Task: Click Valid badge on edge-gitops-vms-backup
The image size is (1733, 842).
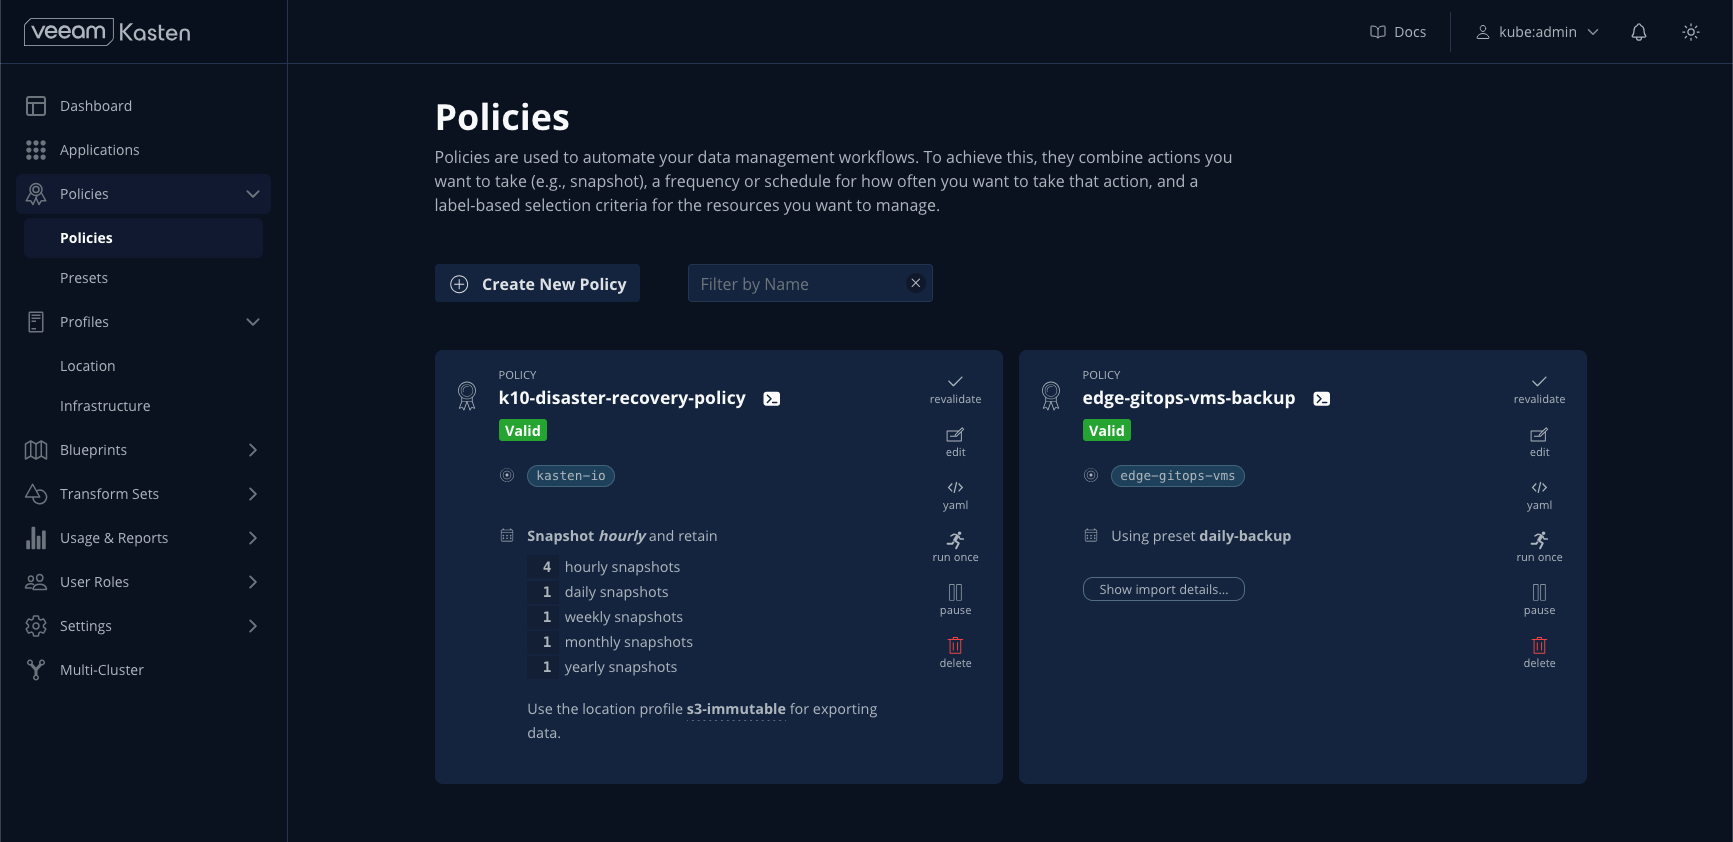Action: [x=1107, y=431]
